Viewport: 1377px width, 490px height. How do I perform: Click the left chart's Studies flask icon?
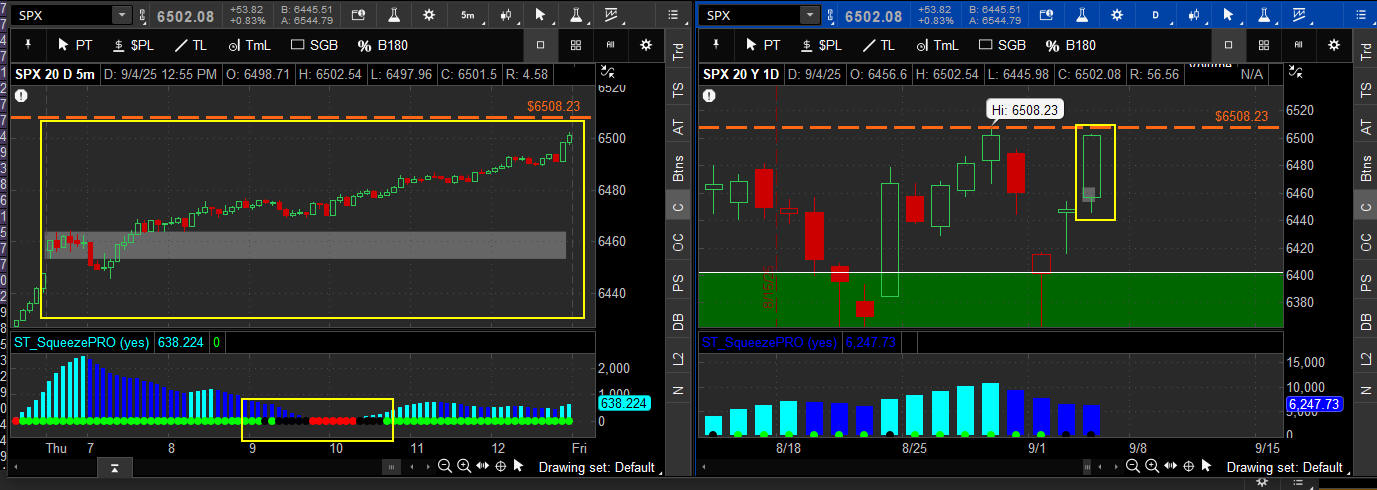pyautogui.click(x=394, y=15)
